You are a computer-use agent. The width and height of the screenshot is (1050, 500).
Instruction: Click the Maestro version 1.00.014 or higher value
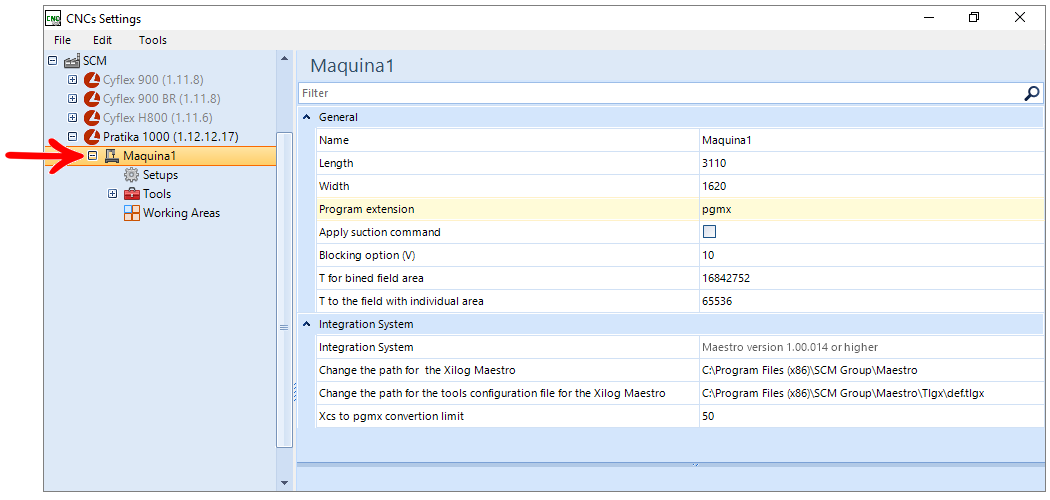point(871,347)
